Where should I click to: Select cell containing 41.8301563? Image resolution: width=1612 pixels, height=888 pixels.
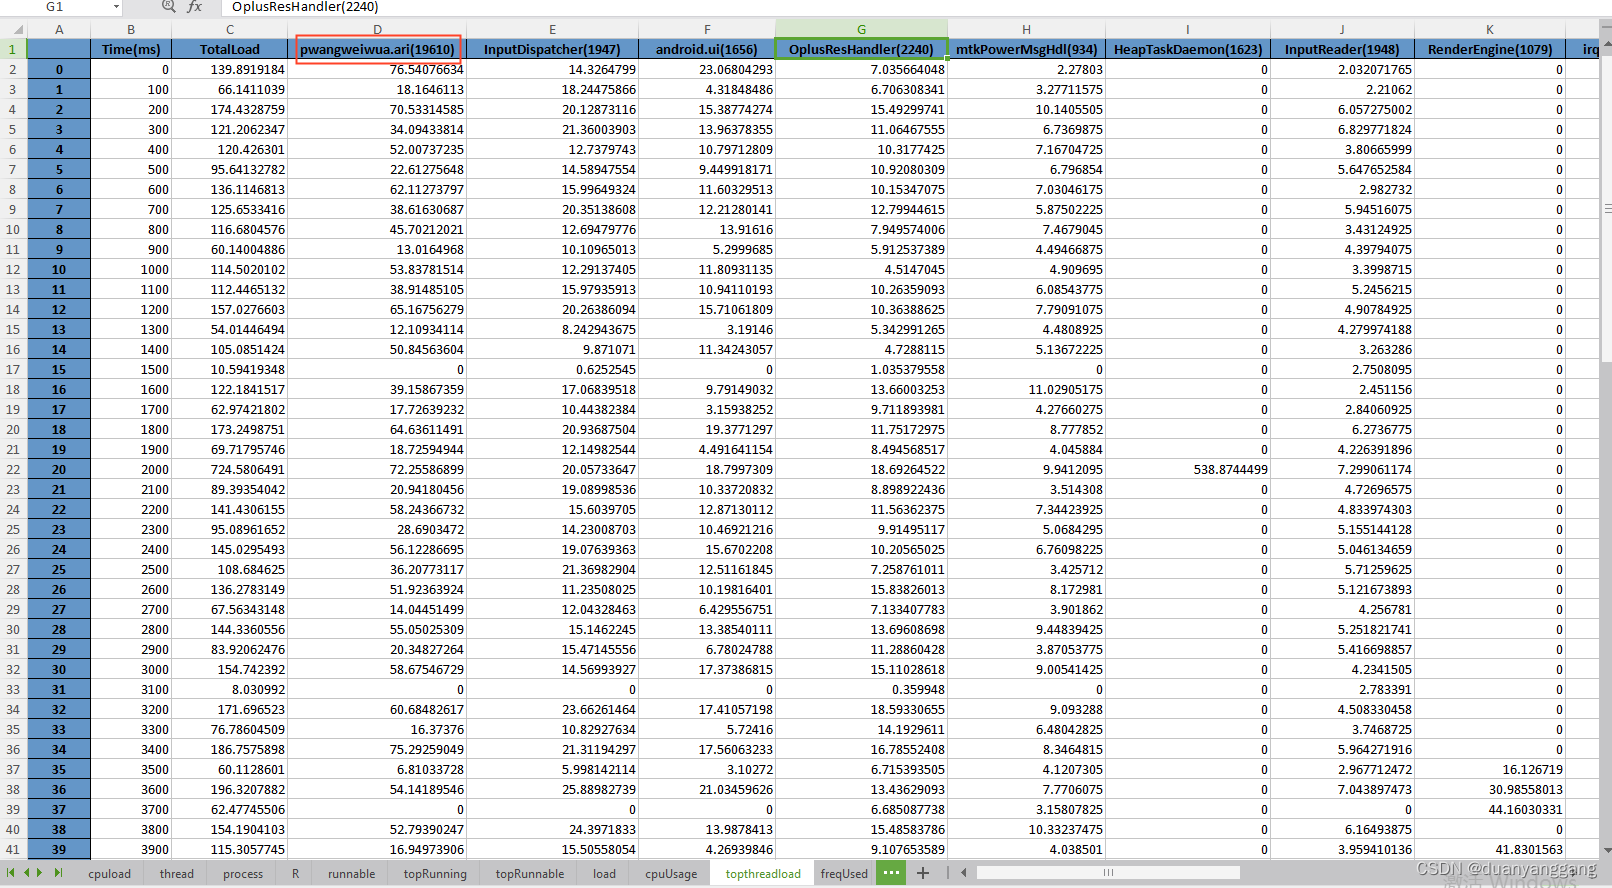[x=1490, y=849]
